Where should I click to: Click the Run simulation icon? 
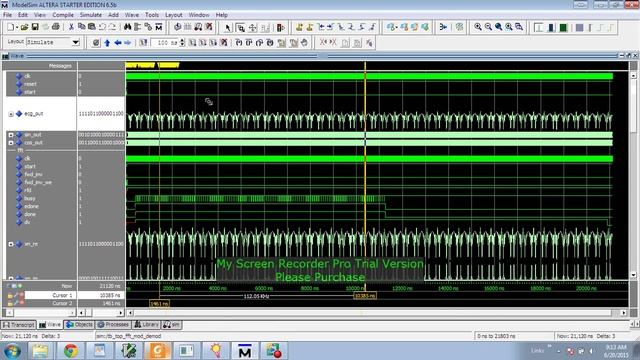[192, 42]
